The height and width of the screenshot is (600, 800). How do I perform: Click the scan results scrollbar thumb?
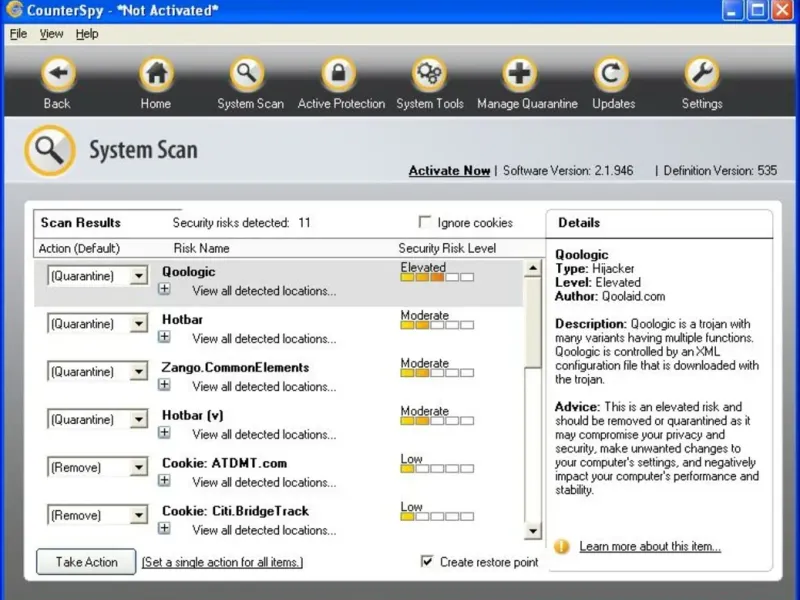(x=533, y=322)
